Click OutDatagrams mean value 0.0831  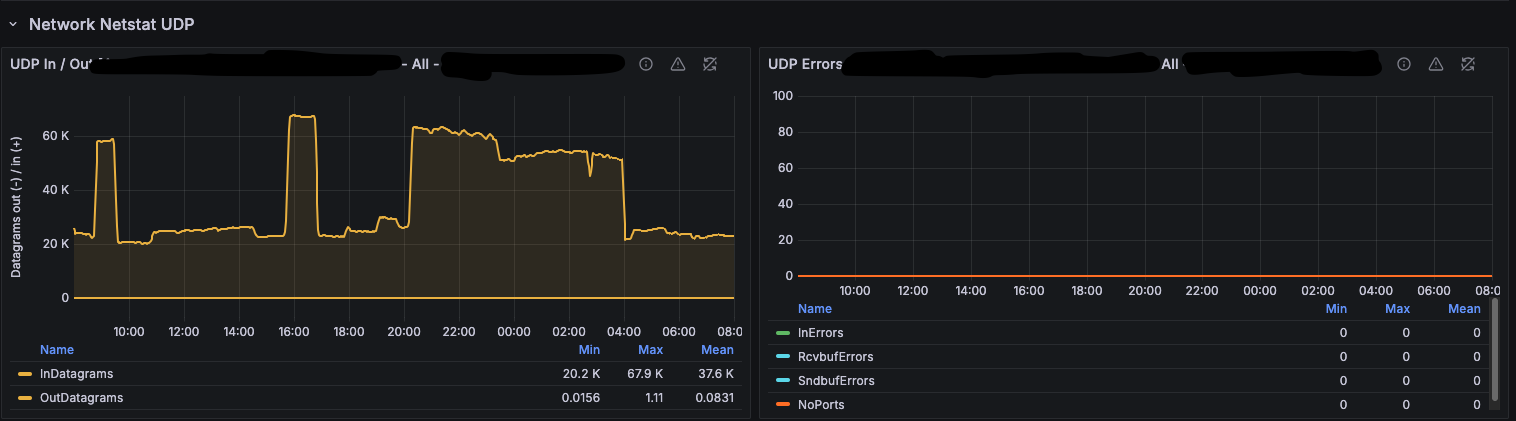[x=714, y=398]
